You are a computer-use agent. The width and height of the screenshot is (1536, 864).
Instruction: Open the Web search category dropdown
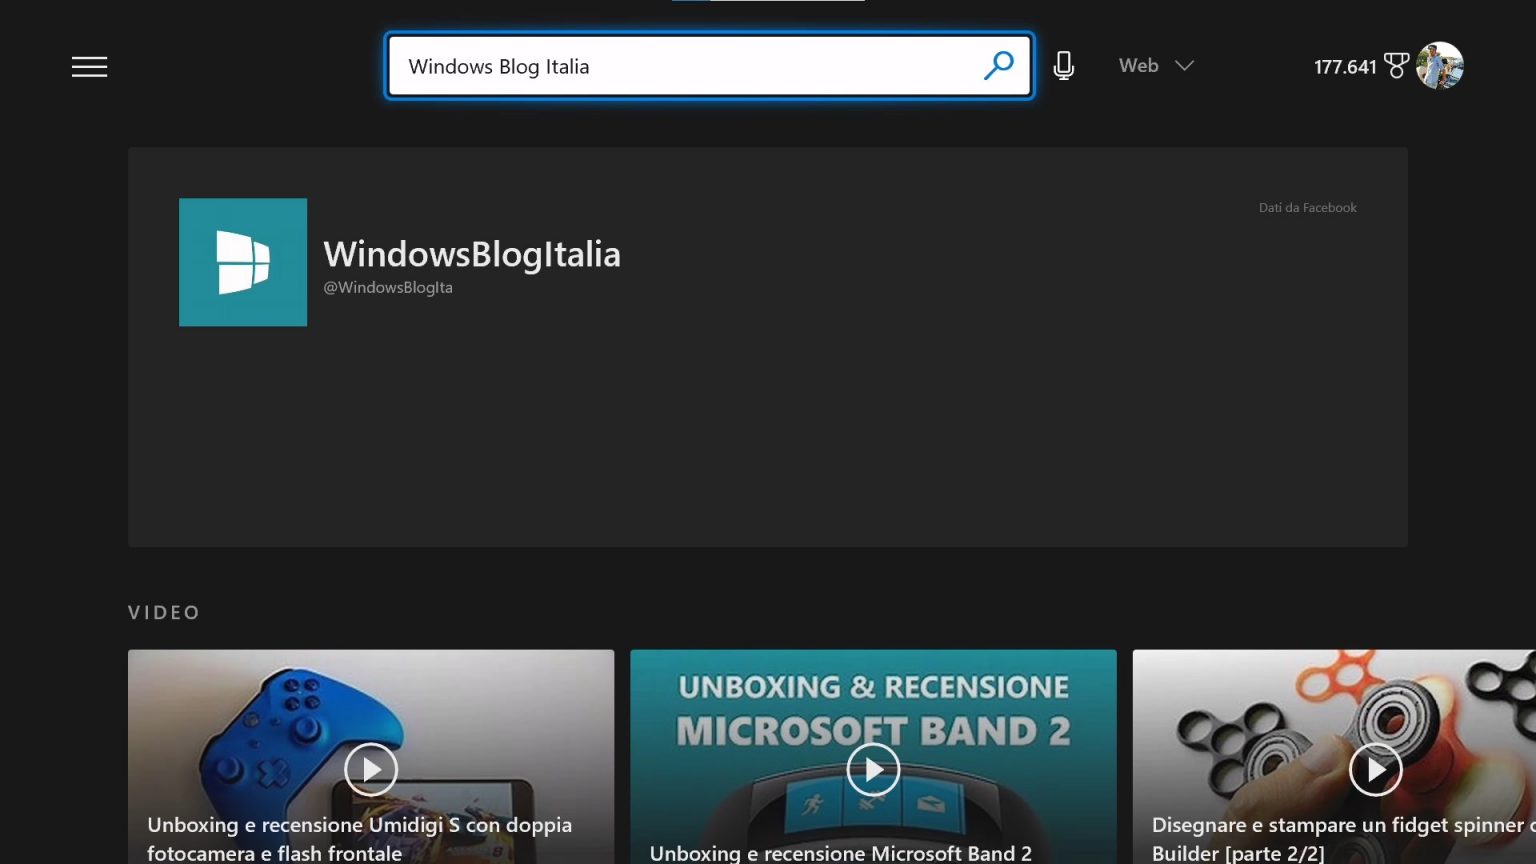(1138, 65)
